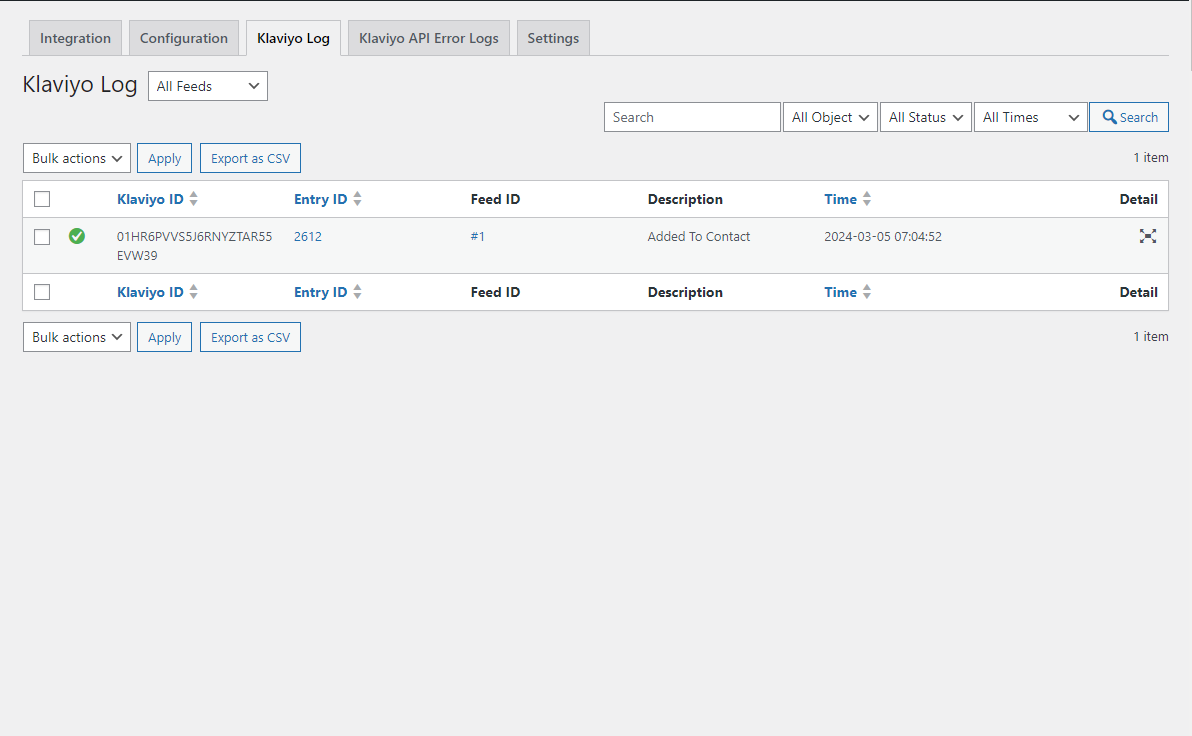The height and width of the screenshot is (736, 1192).
Task: Expand the All Status filter
Action: pyautogui.click(x=926, y=117)
